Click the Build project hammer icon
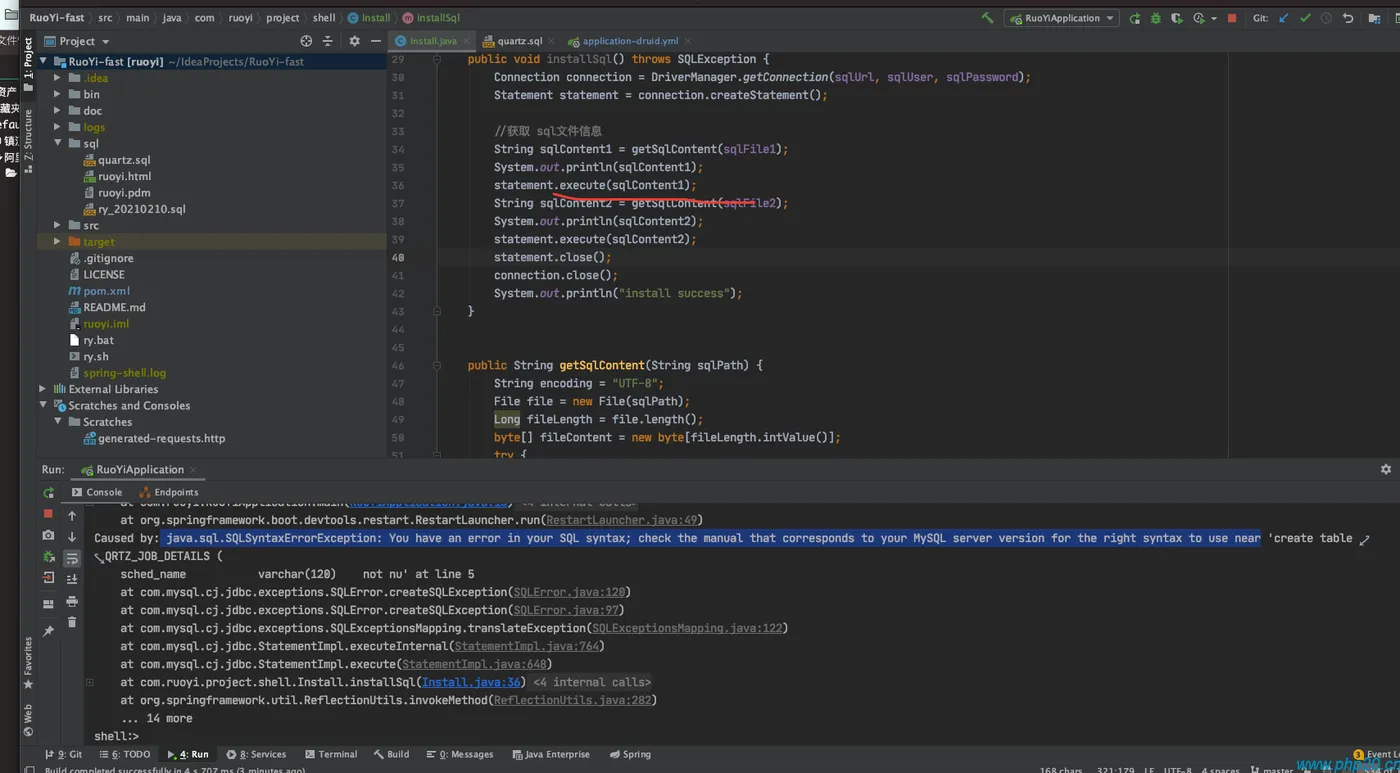Image resolution: width=1400 pixels, height=773 pixels. click(x=987, y=18)
